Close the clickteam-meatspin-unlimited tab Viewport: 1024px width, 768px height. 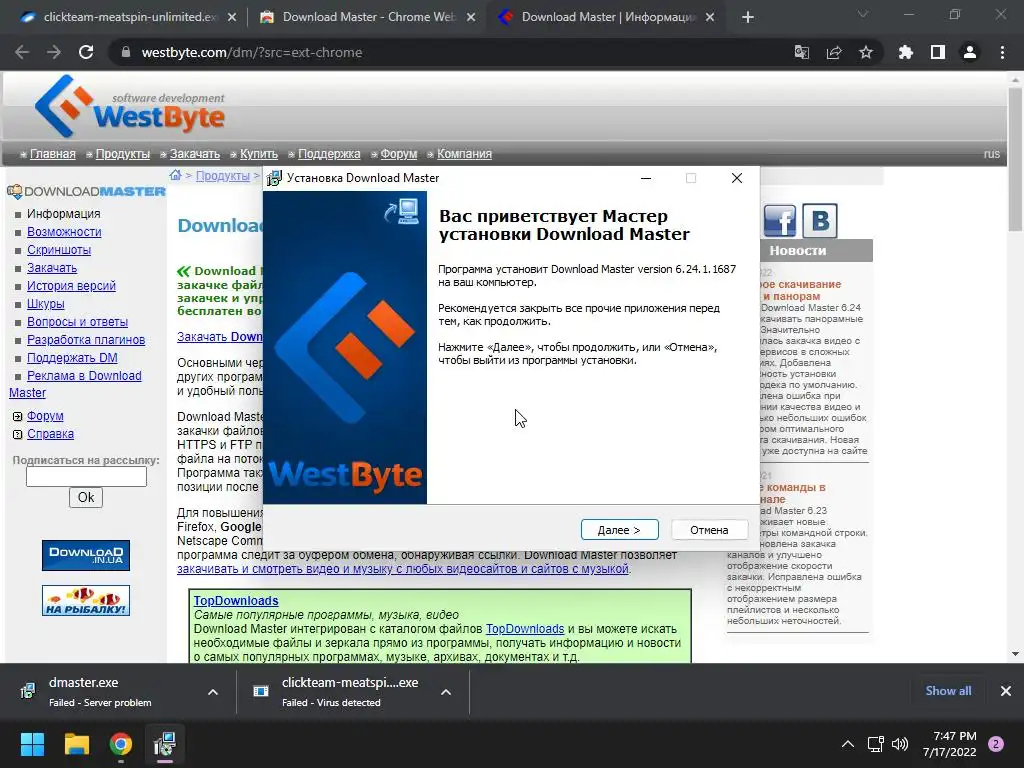click(x=232, y=18)
